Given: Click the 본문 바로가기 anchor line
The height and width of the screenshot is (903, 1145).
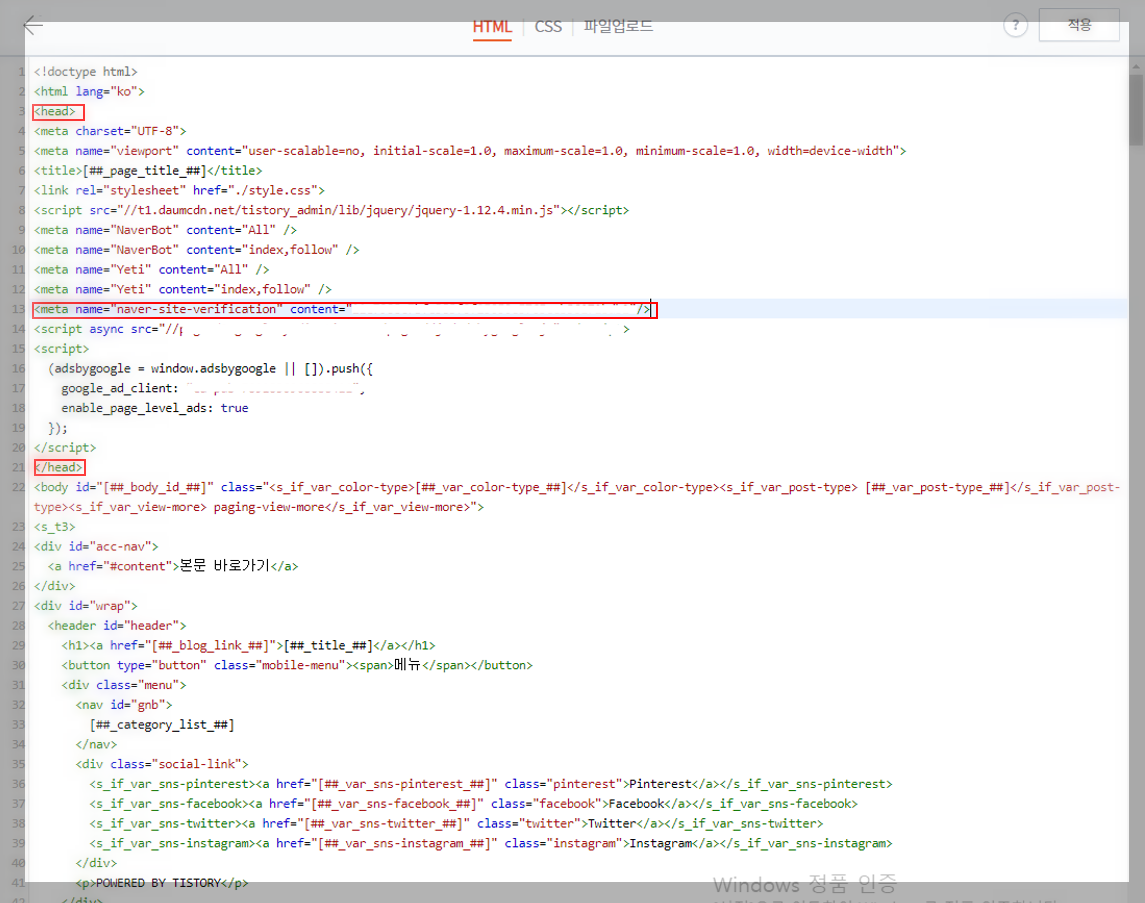Looking at the screenshot, I should pyautogui.click(x=173, y=566).
